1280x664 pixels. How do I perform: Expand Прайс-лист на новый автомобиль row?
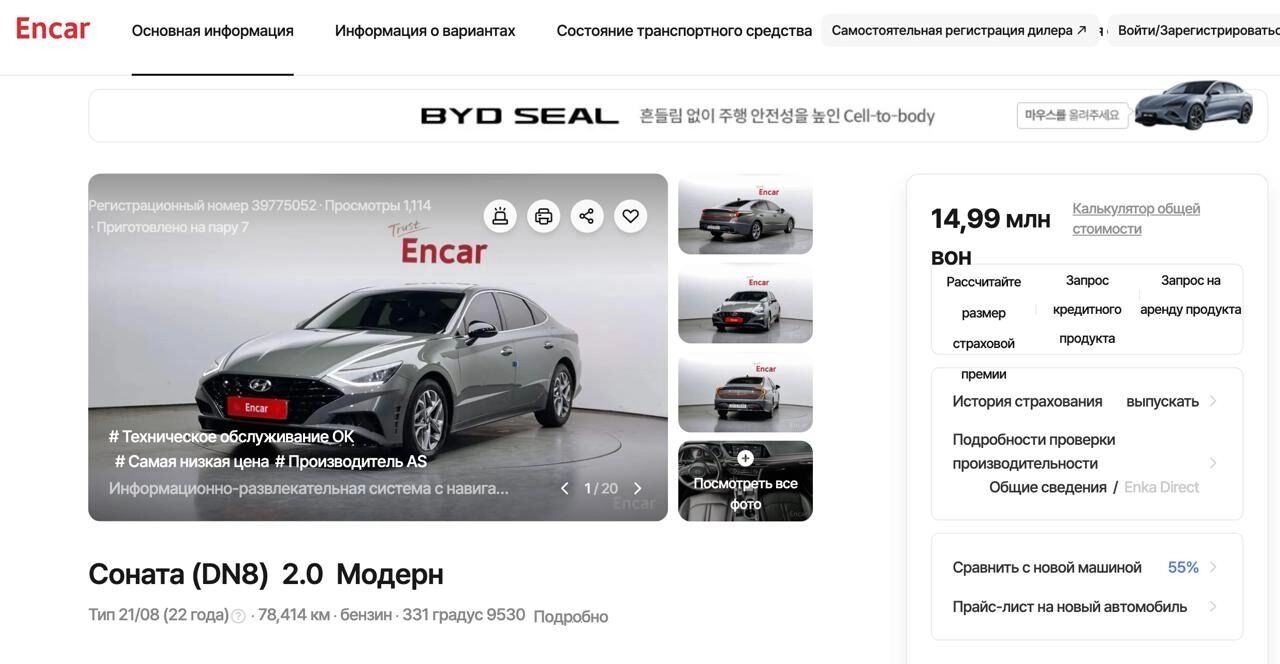point(1086,607)
